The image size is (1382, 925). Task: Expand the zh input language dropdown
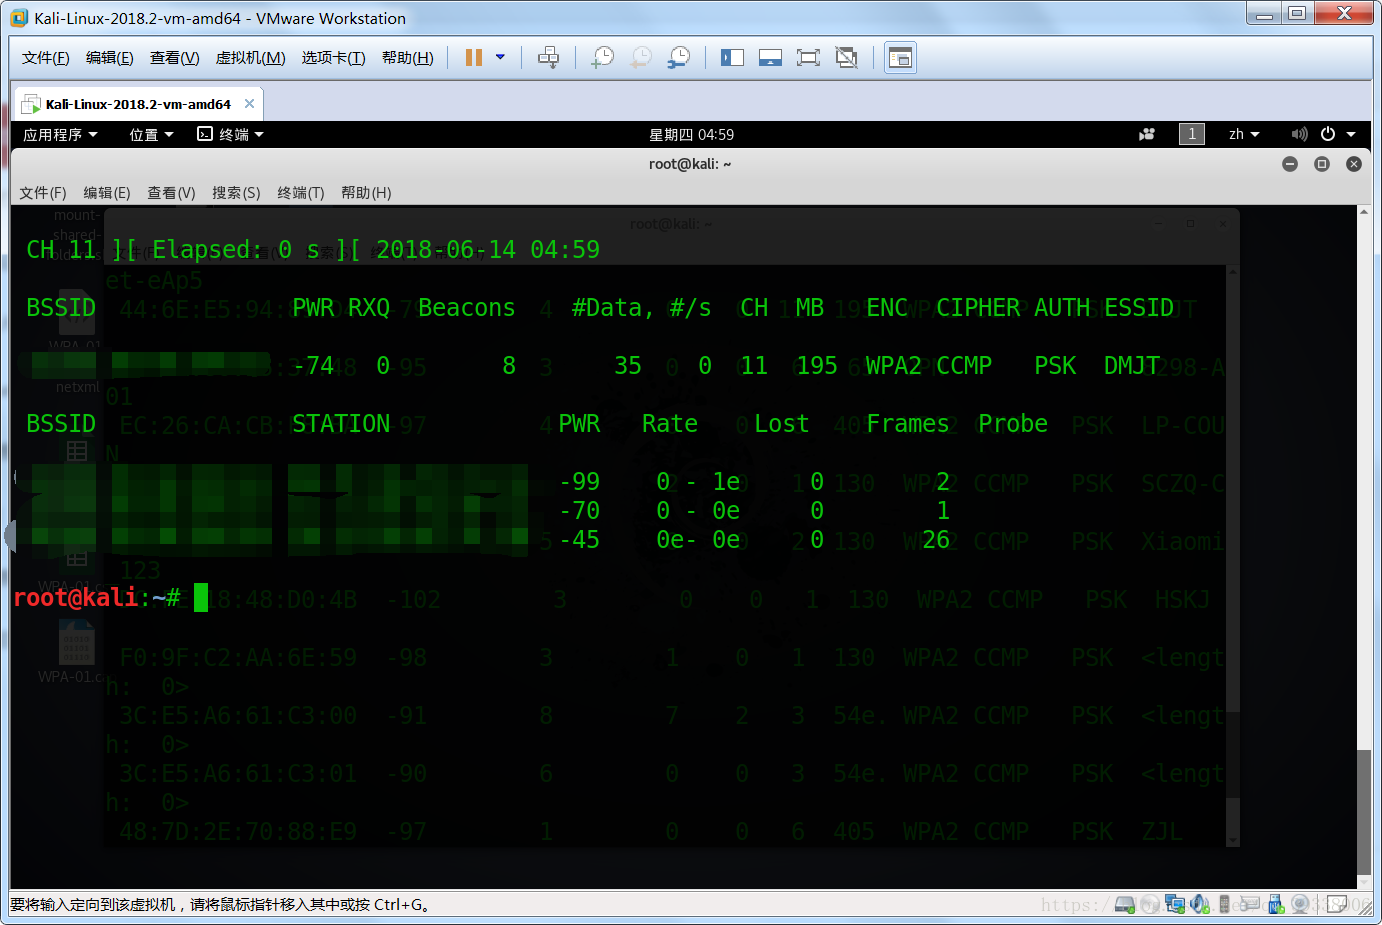pos(1244,134)
